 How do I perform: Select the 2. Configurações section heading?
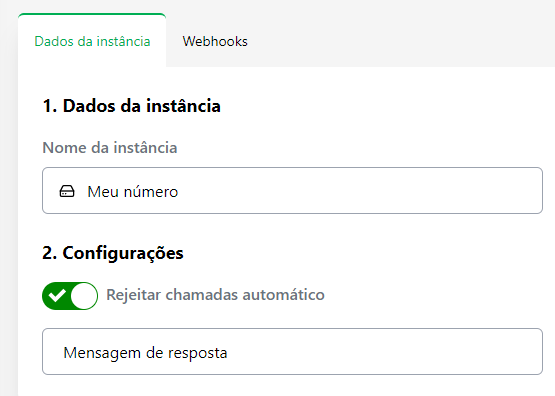point(113,253)
